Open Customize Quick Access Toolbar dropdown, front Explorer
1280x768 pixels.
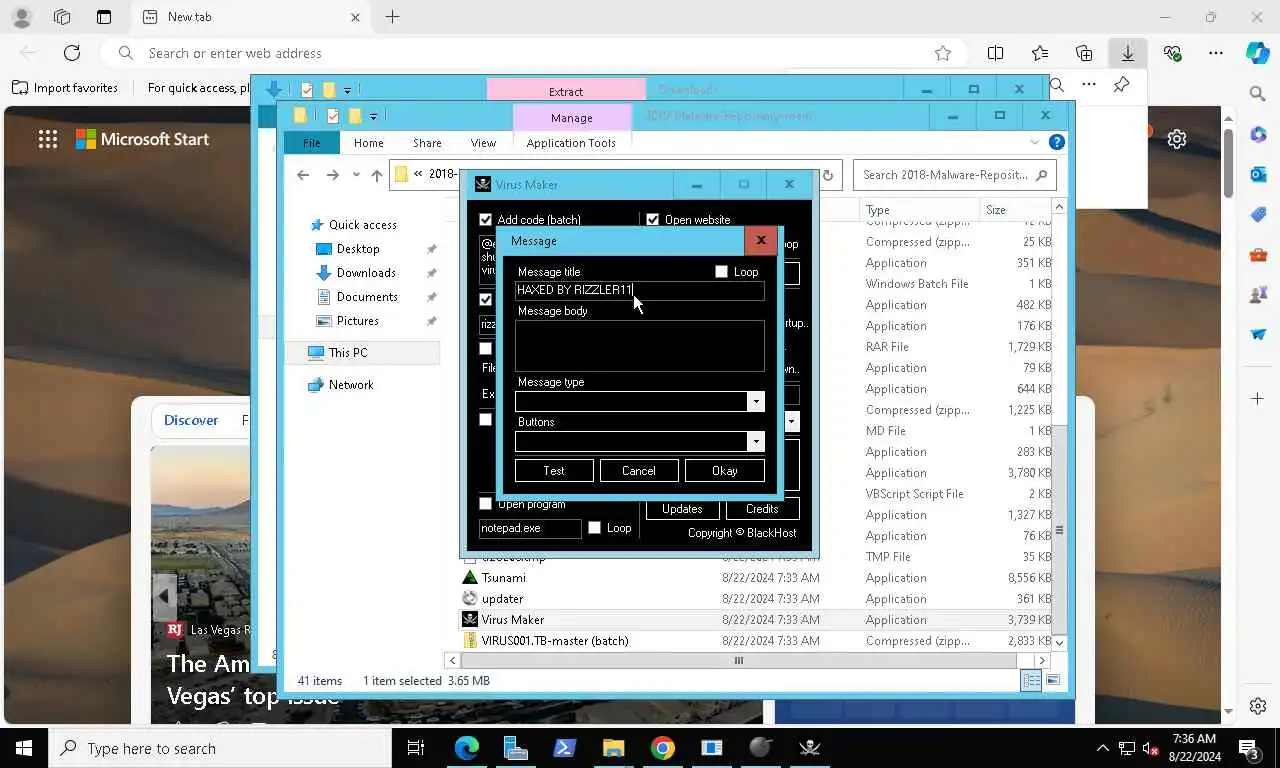pyautogui.click(x=373, y=117)
